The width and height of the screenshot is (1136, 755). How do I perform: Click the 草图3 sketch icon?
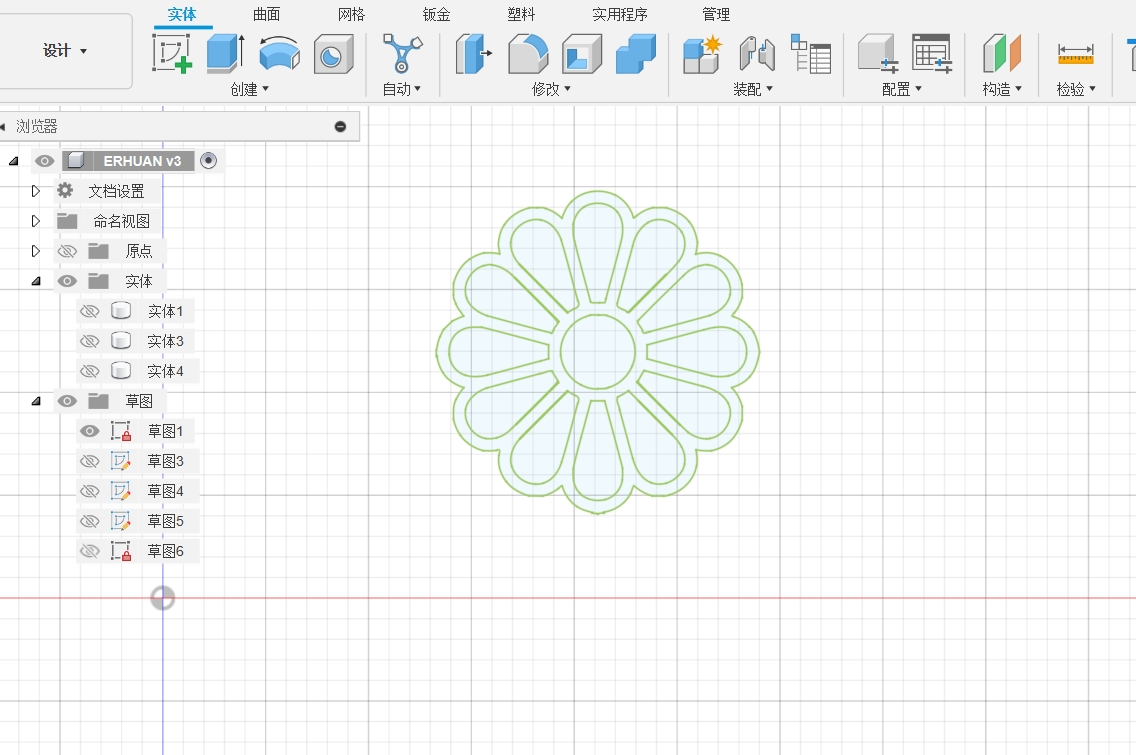click(x=120, y=461)
